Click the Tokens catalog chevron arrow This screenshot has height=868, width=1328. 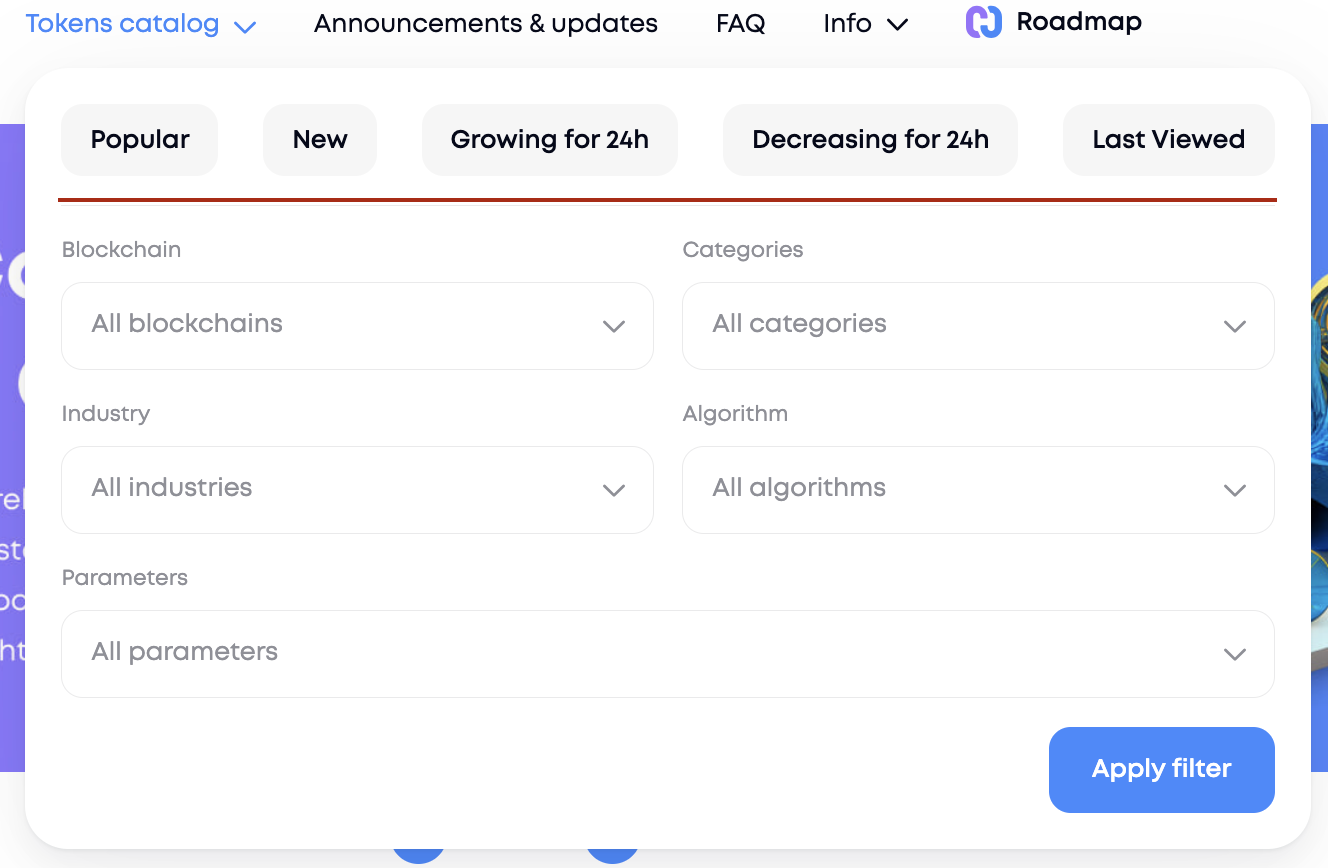point(245,27)
